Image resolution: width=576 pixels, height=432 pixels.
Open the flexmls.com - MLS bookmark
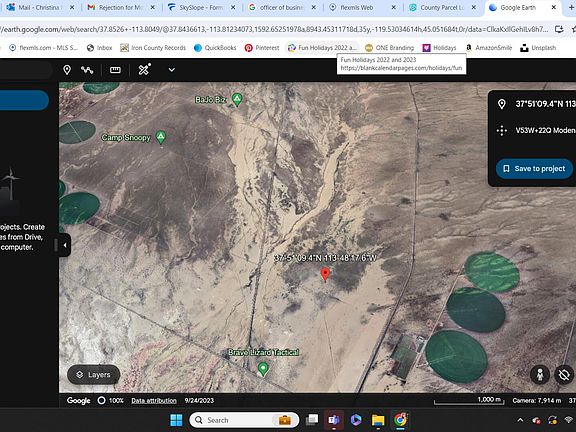coord(44,48)
